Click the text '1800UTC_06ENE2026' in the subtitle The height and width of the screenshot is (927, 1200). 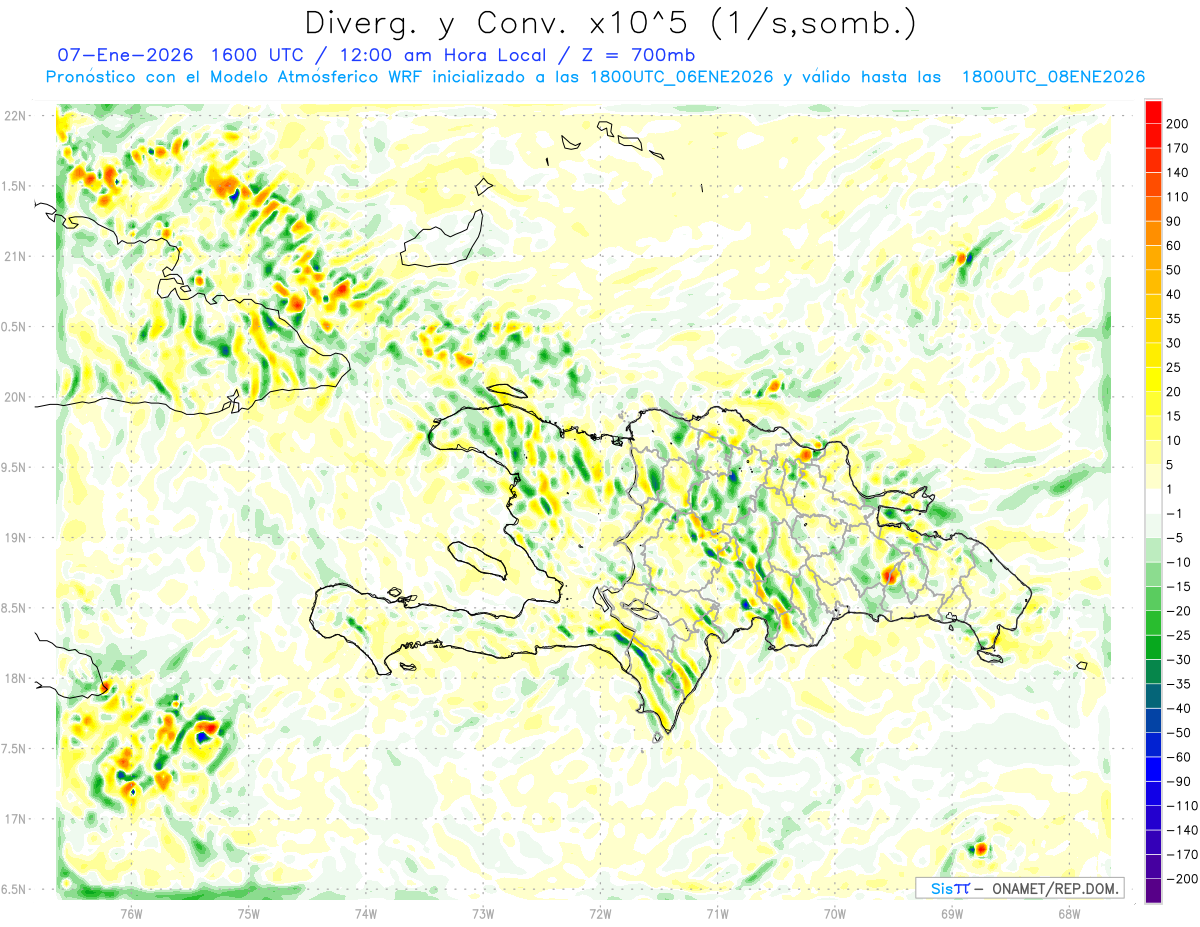682,77
